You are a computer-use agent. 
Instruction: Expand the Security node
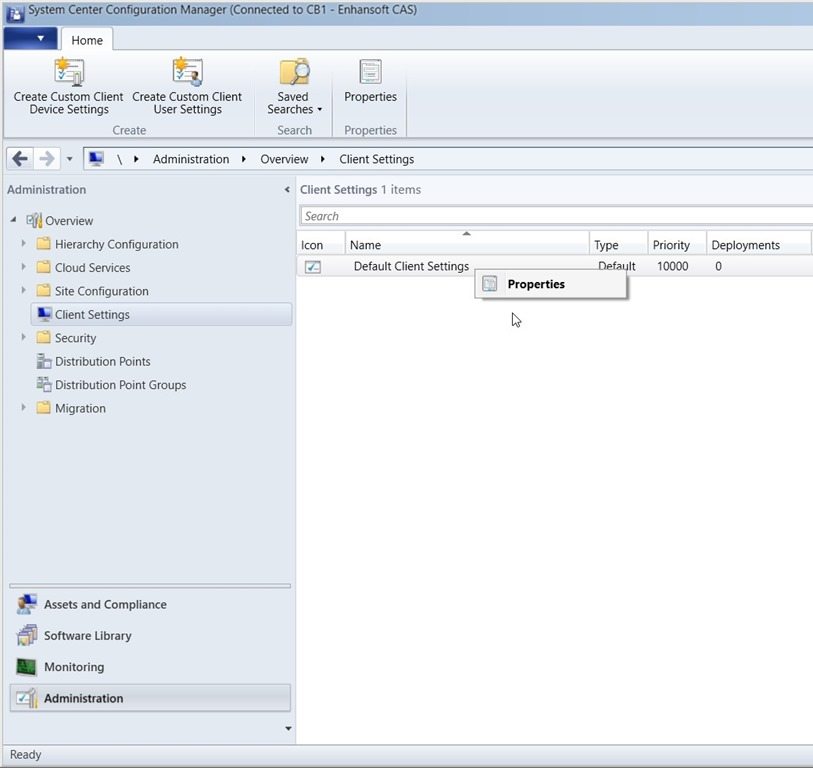coord(23,337)
